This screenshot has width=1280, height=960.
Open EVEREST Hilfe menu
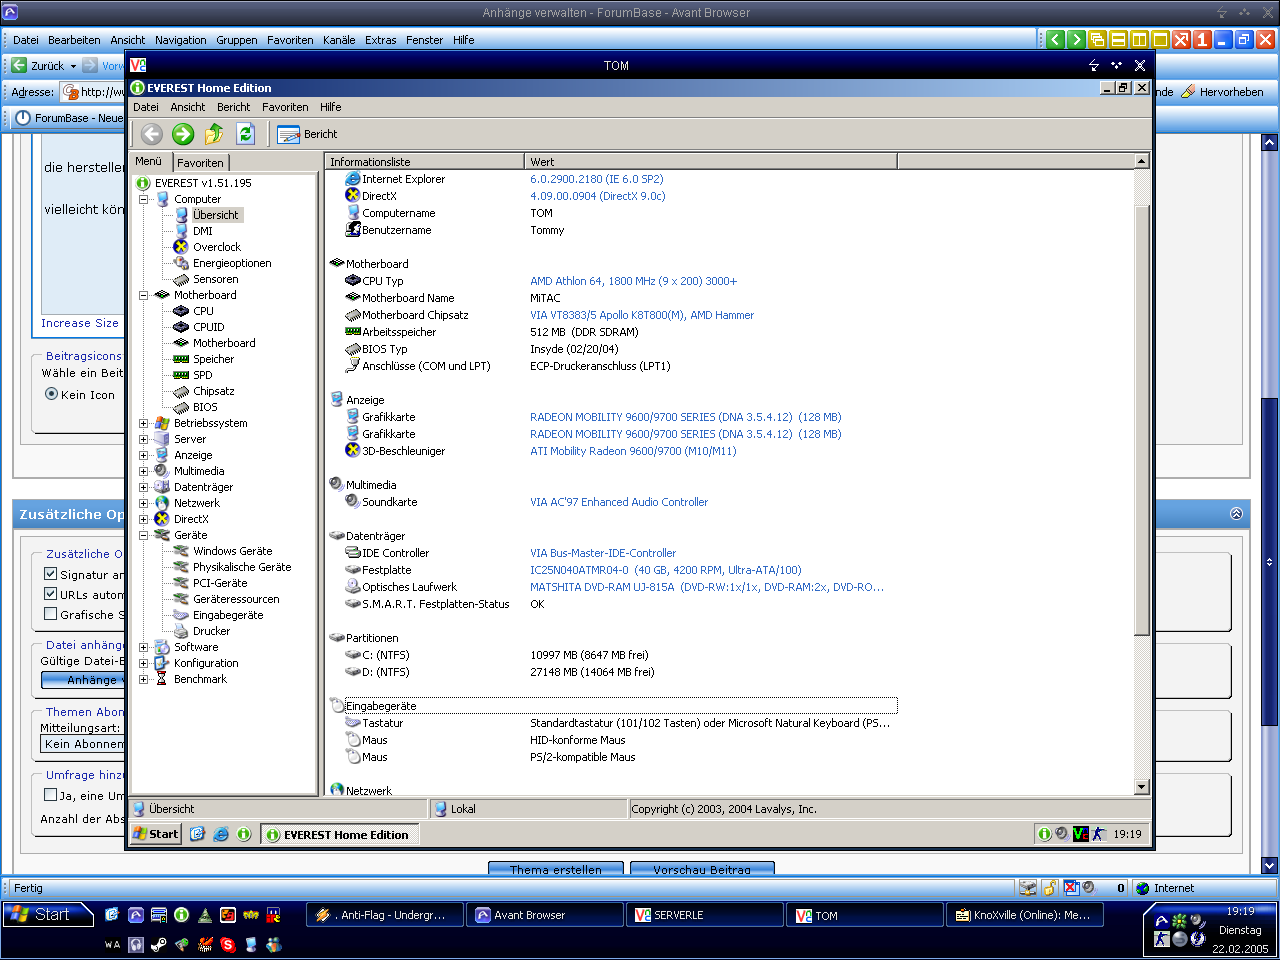(x=331, y=107)
